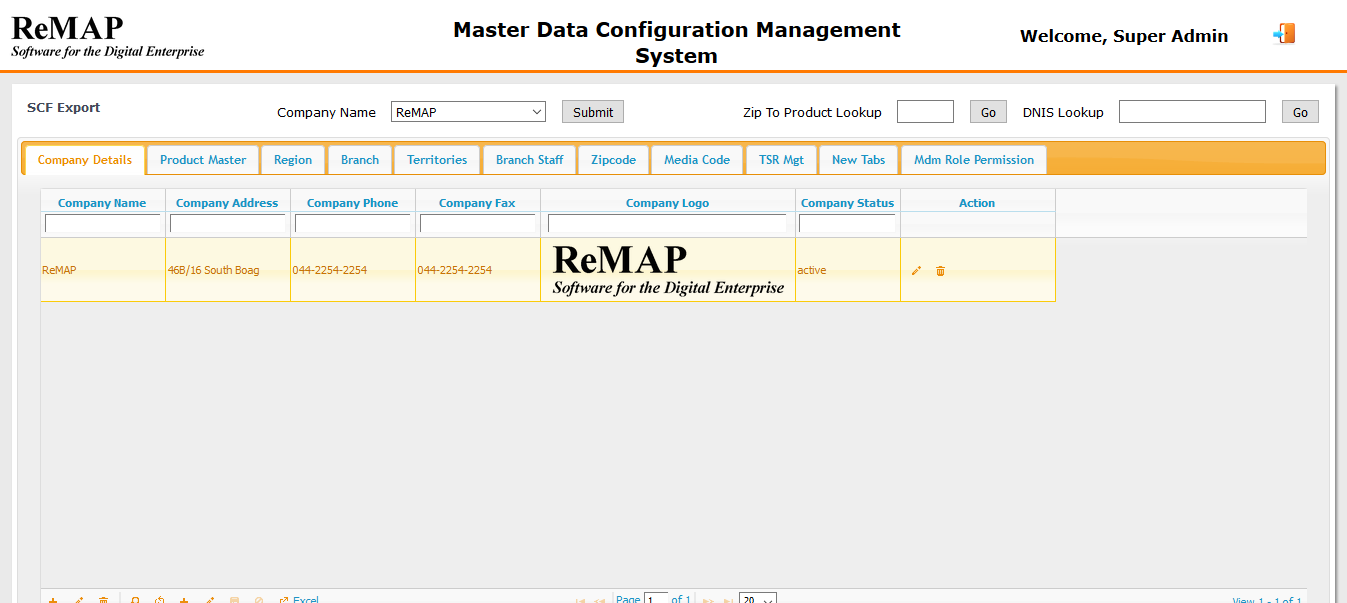Focus the Zip To Product Lookup field
Image resolution: width=1347 pixels, height=603 pixels.
click(x=925, y=112)
